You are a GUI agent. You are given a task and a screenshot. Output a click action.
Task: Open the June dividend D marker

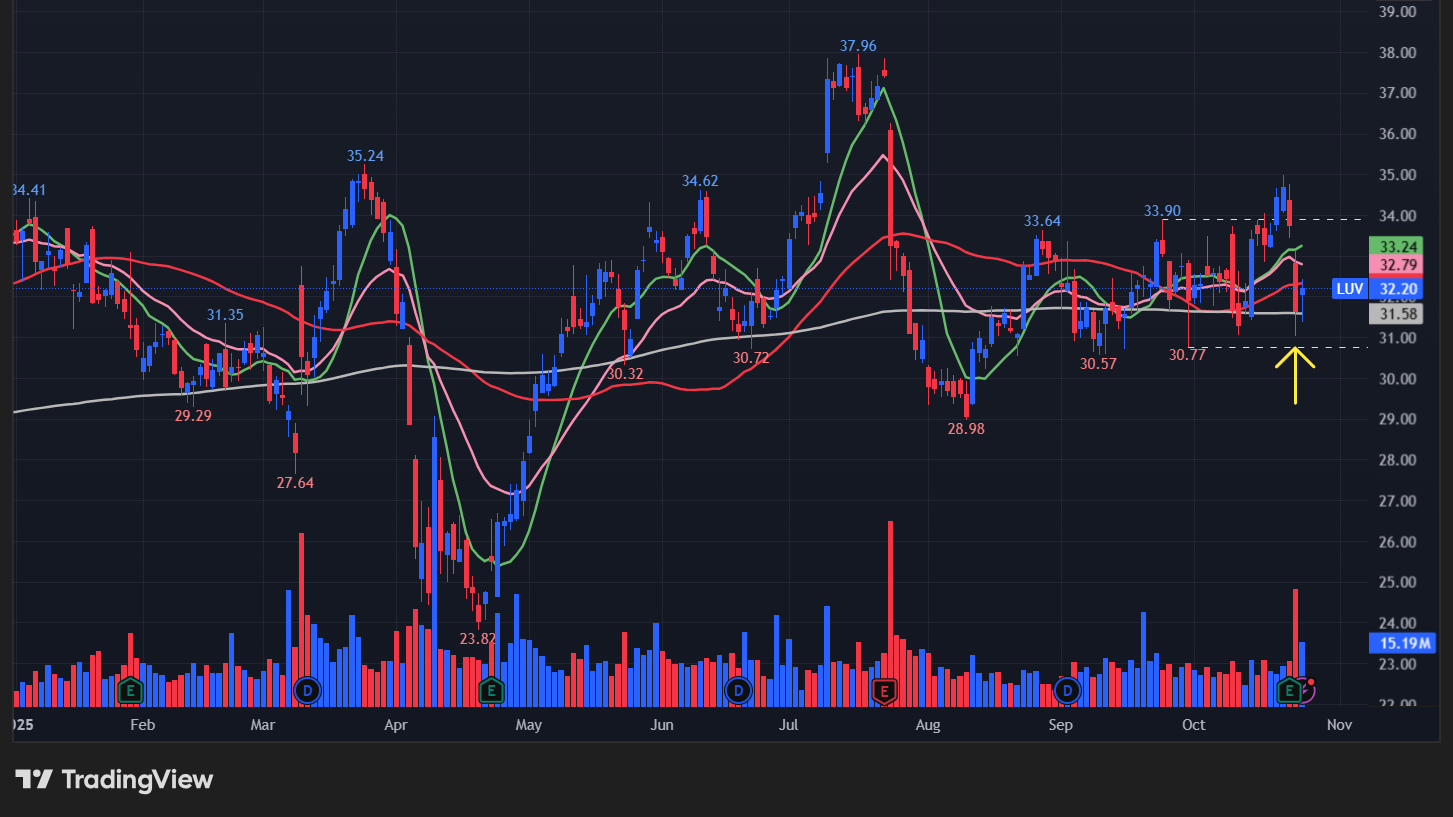[x=738, y=690]
